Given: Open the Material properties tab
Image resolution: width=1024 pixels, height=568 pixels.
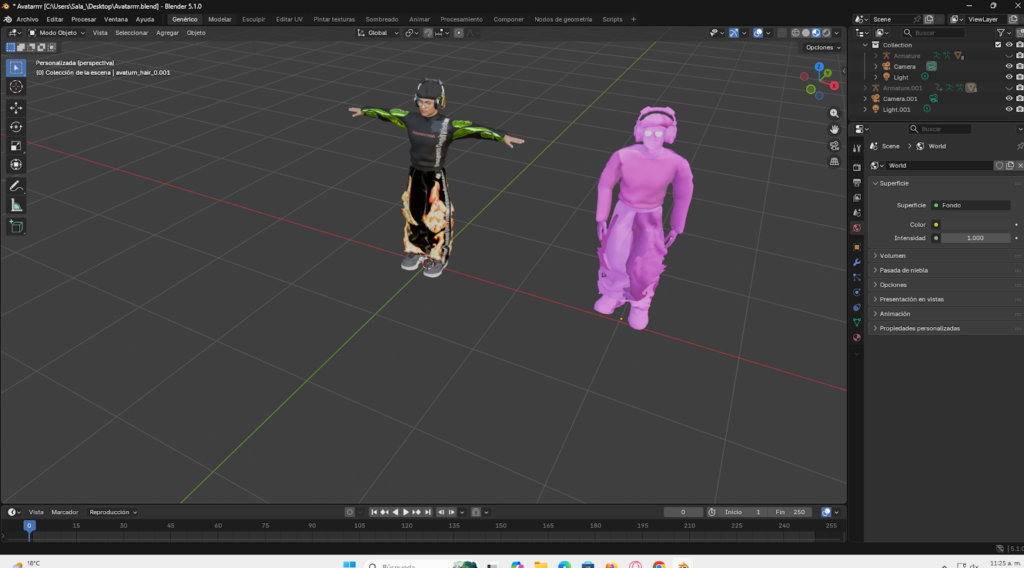Looking at the screenshot, I should [857, 338].
